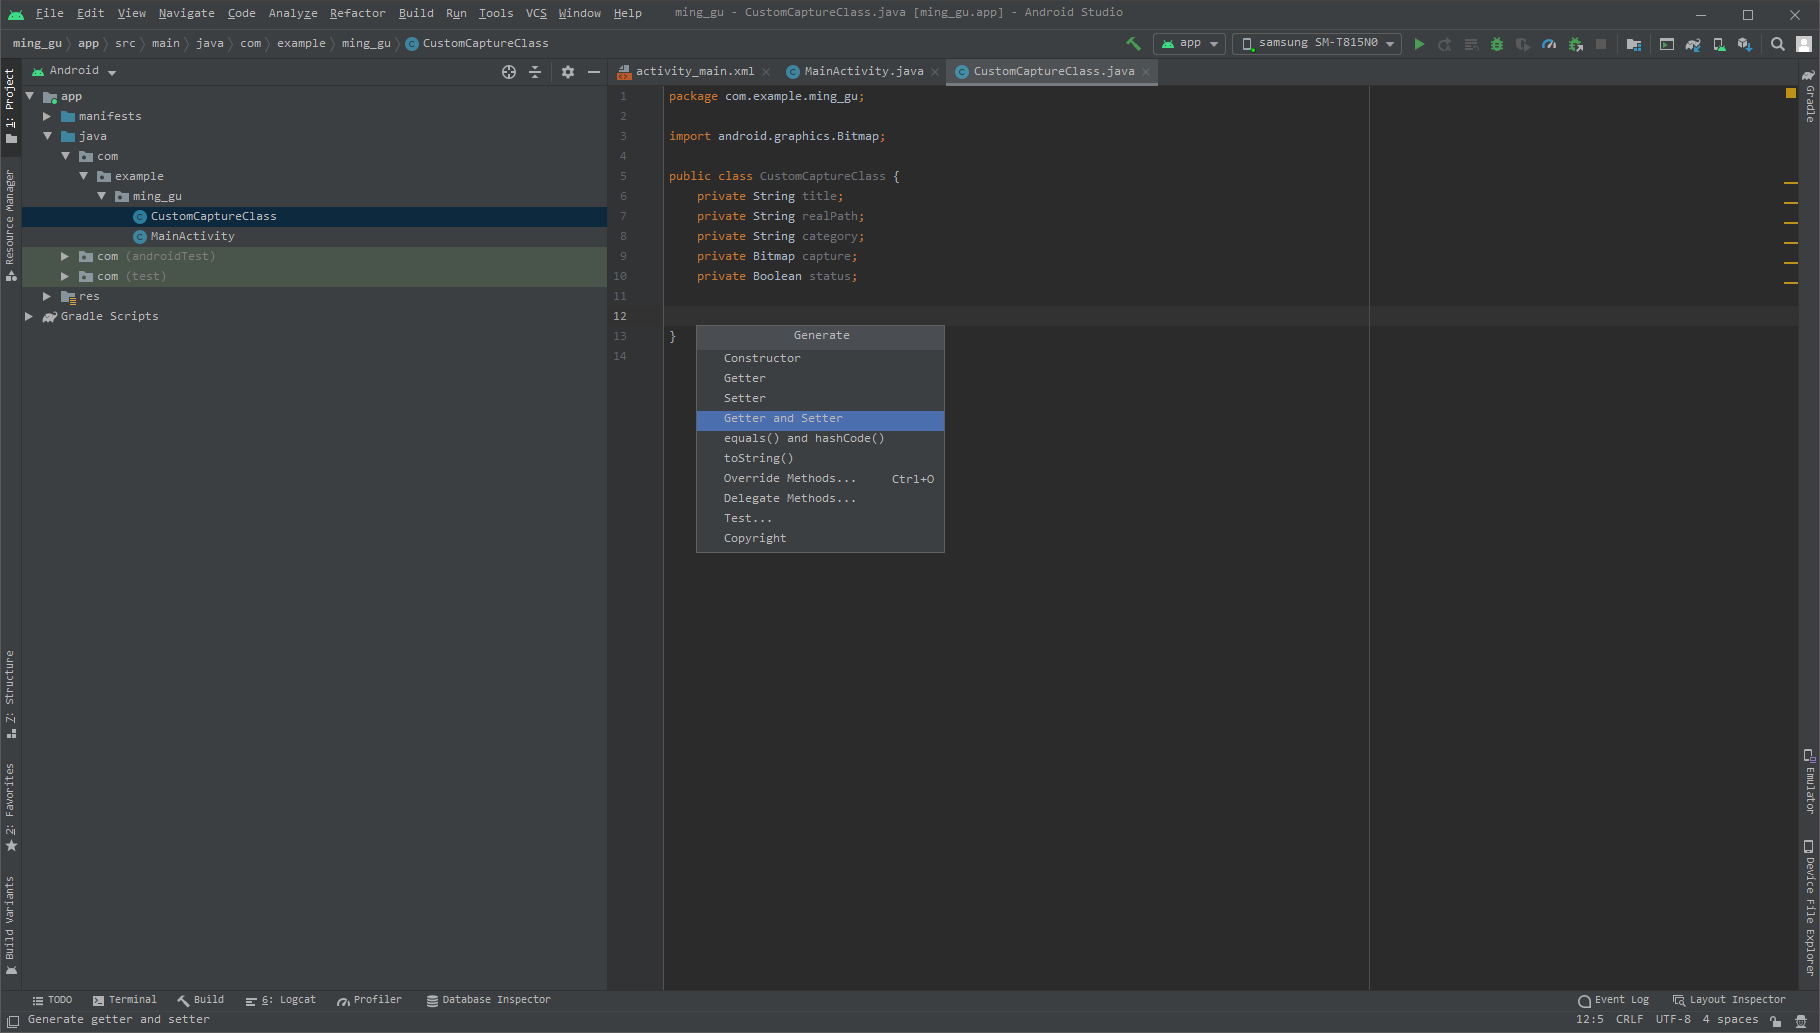Toggle the Emulator side tab
Screen dimensions: 1820x1033
click(x=1809, y=781)
